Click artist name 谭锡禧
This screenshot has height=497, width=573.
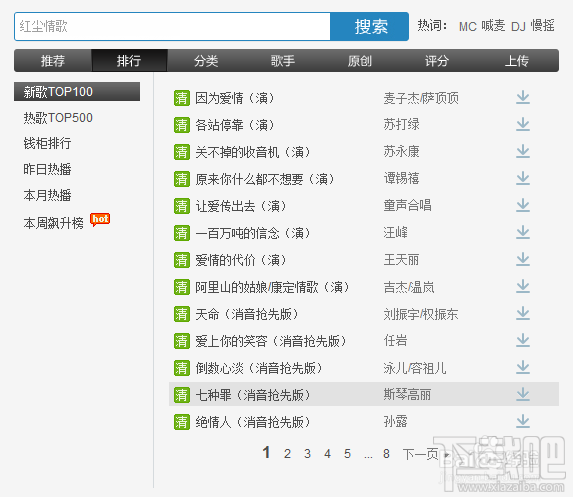pos(401,178)
